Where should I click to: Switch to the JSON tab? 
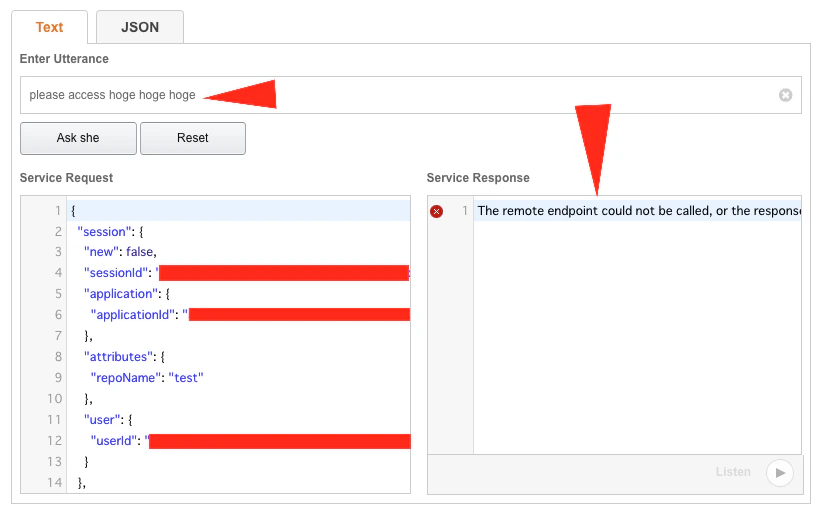[140, 27]
